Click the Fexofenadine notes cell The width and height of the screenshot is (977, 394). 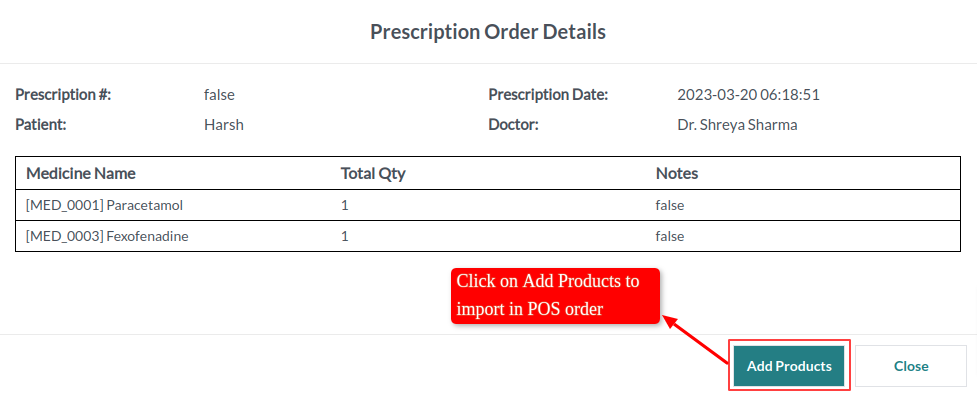pos(670,236)
